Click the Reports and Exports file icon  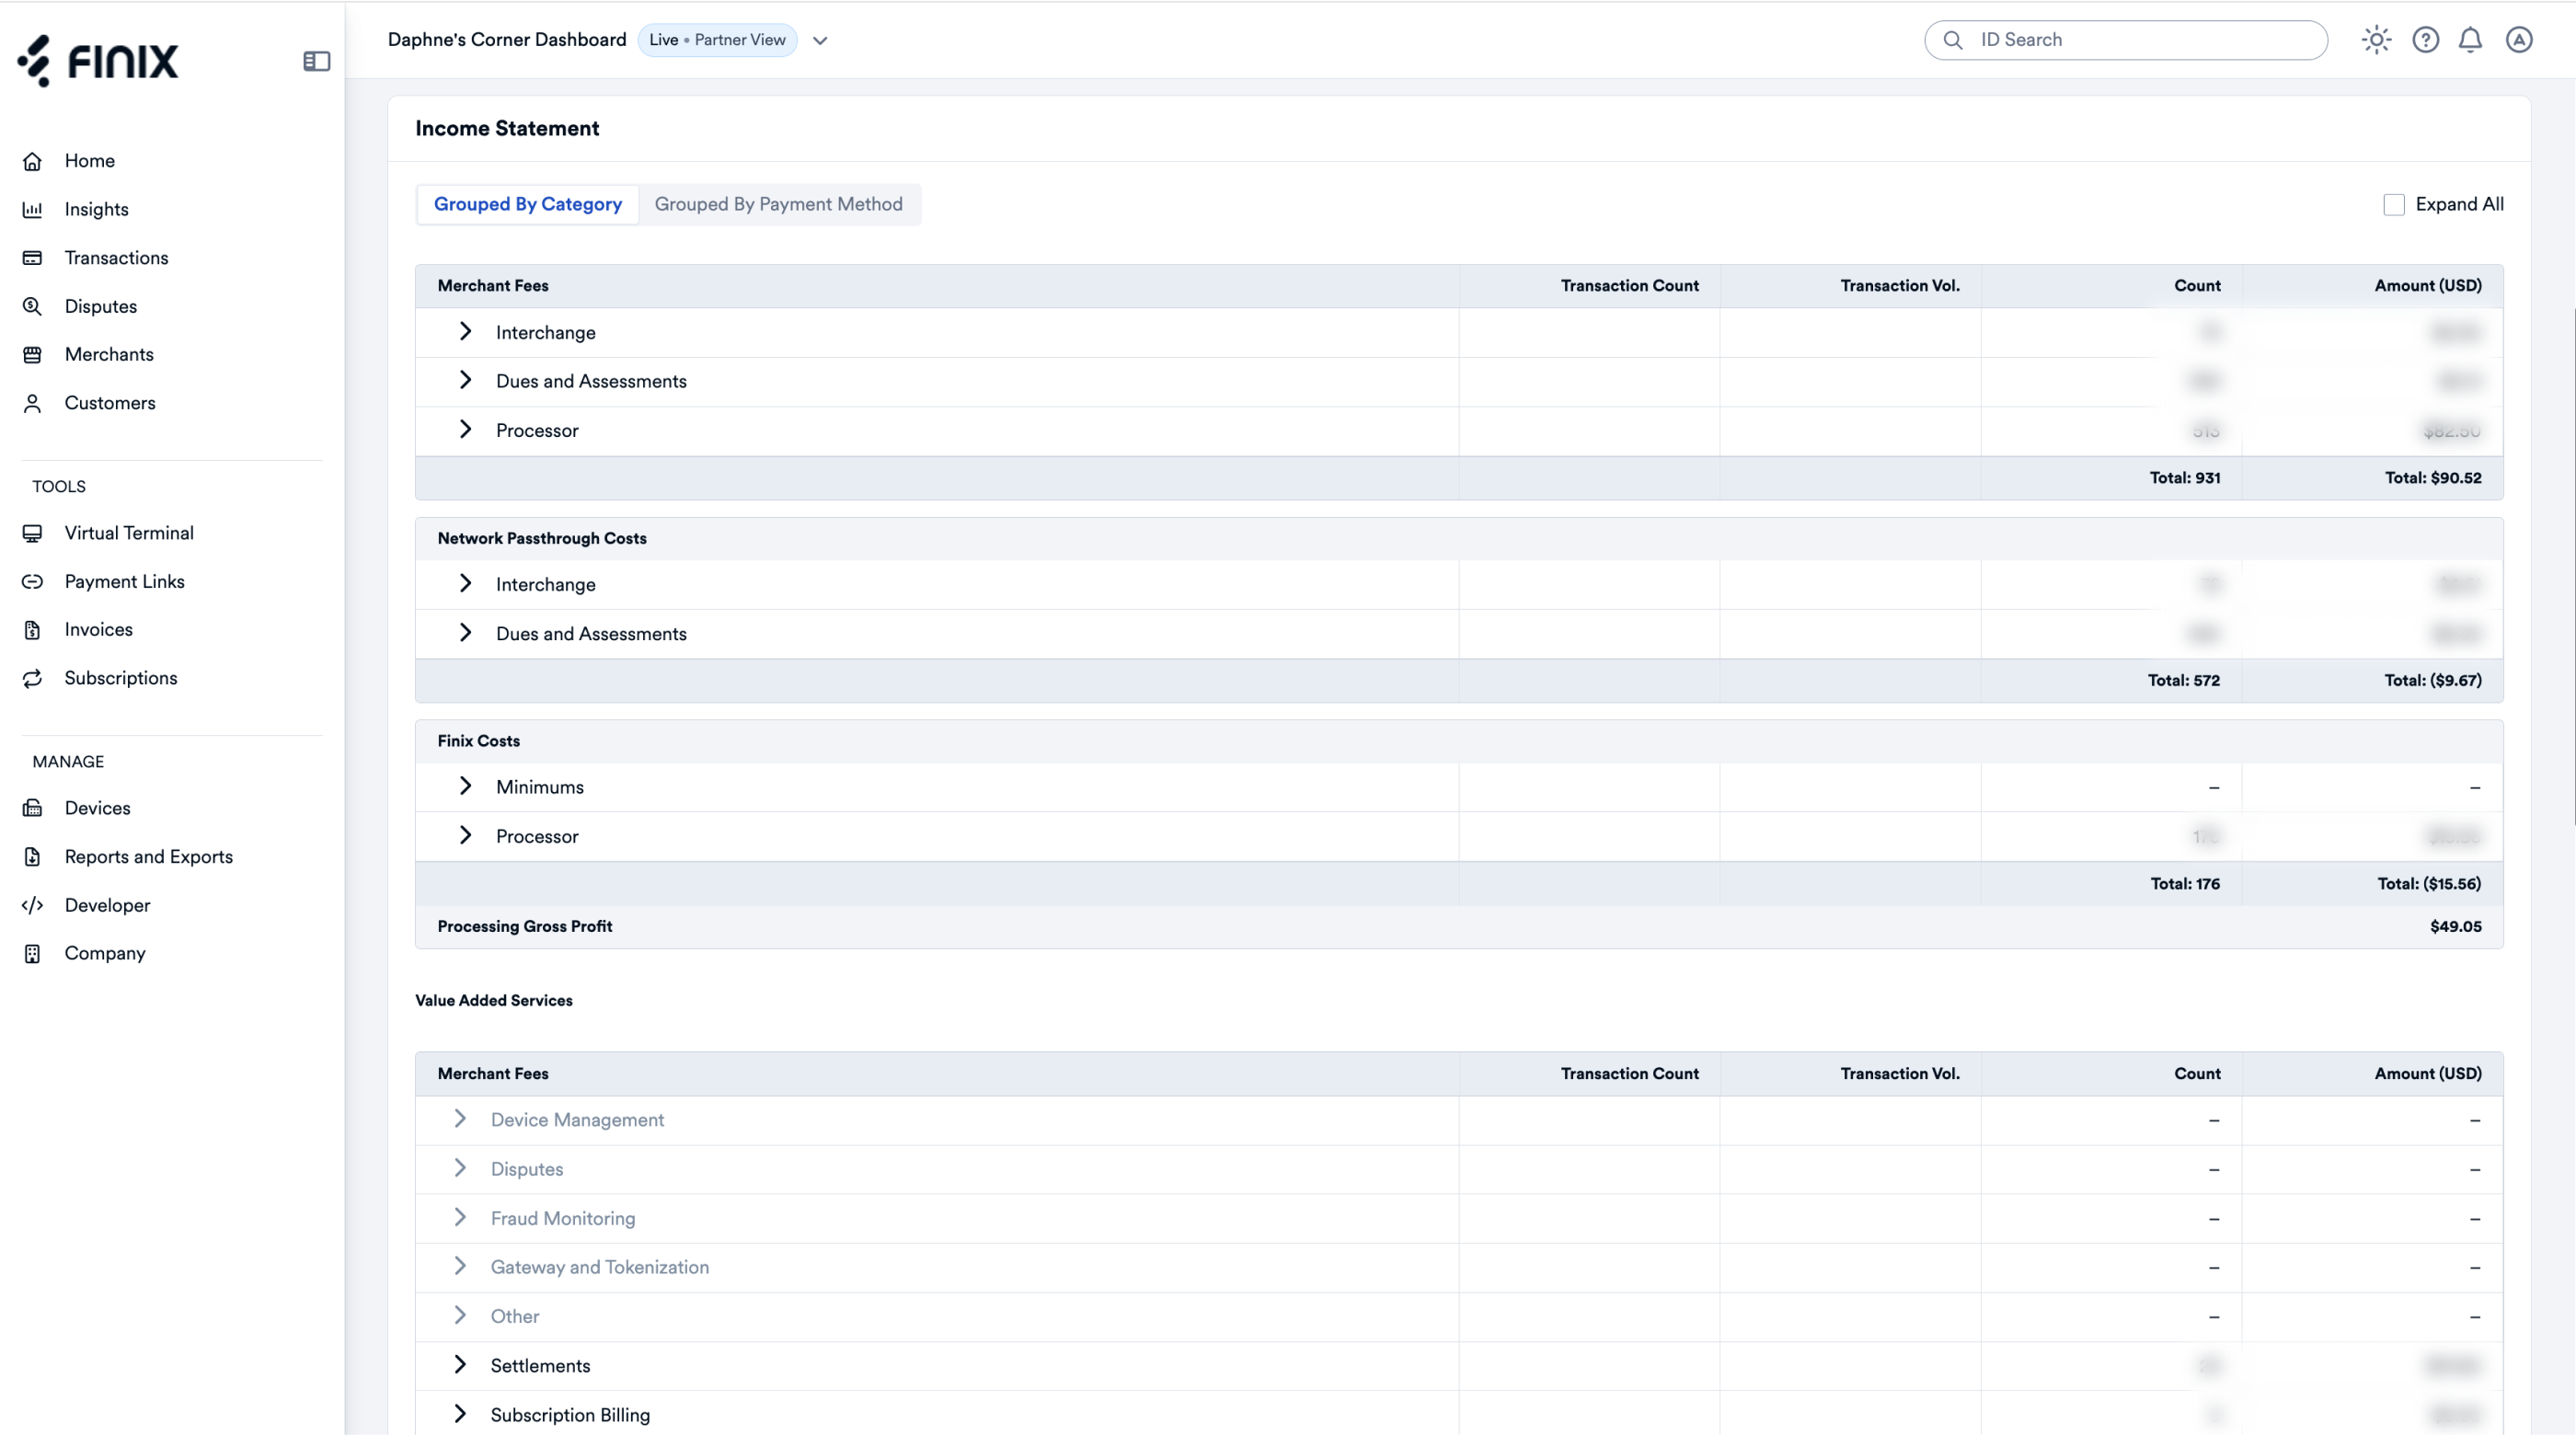32,857
